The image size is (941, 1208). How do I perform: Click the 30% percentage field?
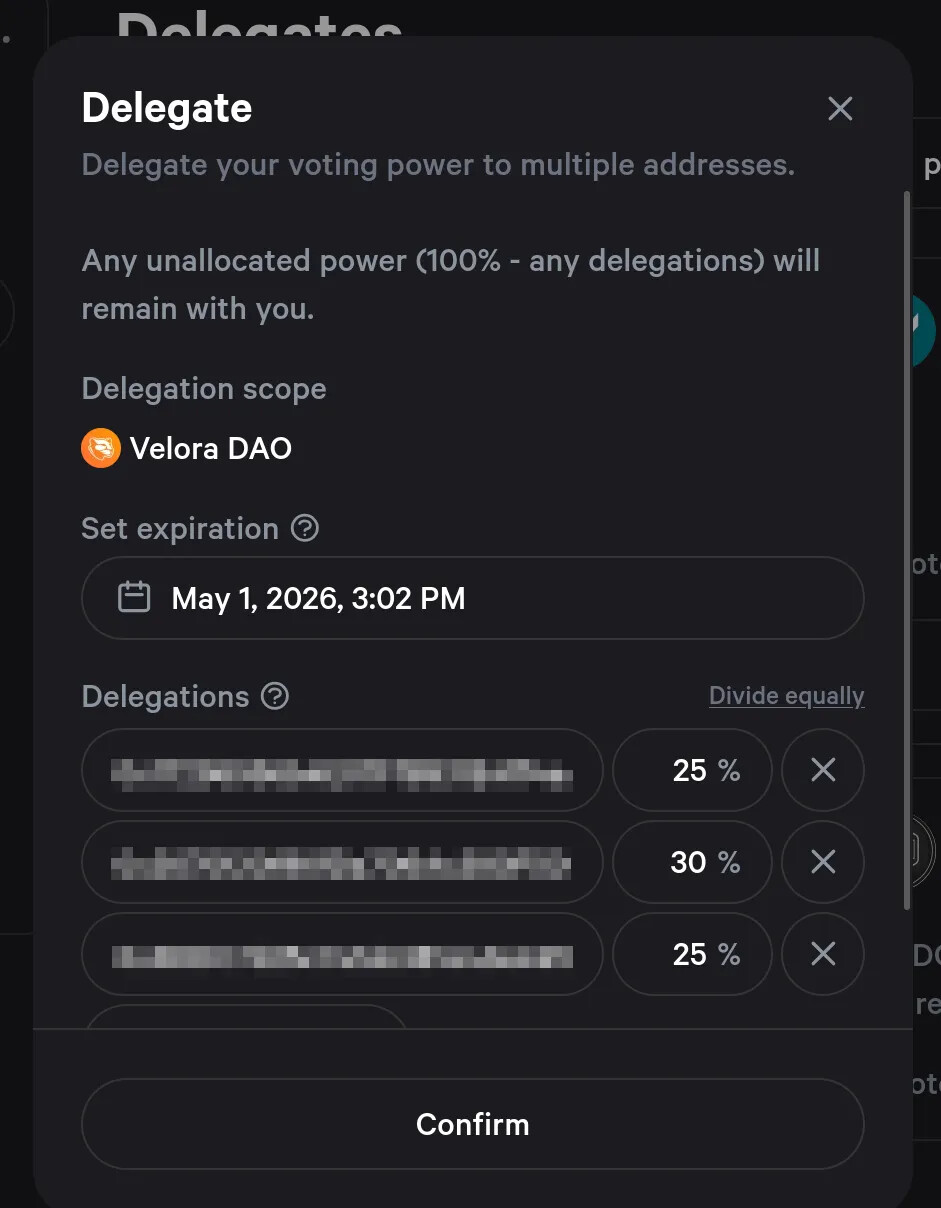tap(691, 862)
